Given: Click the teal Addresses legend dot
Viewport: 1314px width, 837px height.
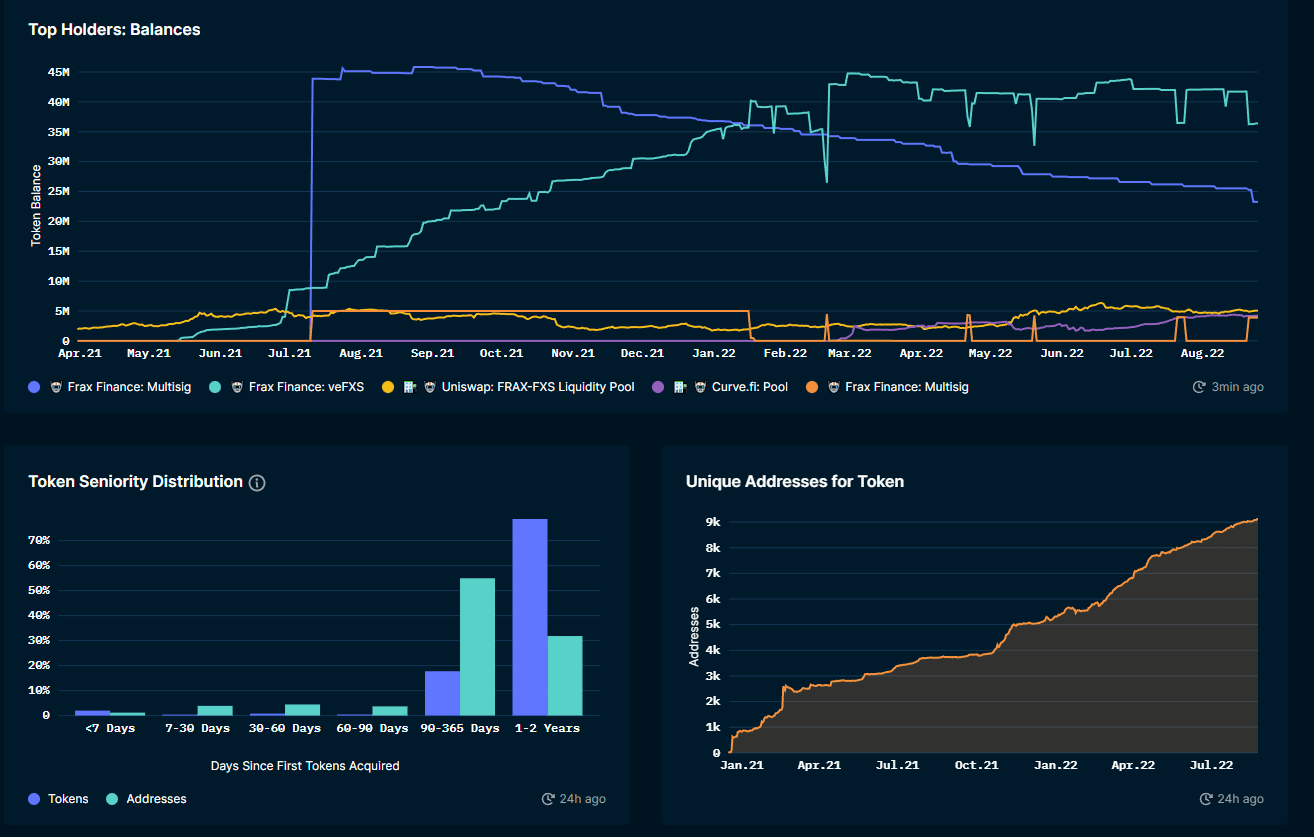Looking at the screenshot, I should pyautogui.click(x=112, y=799).
